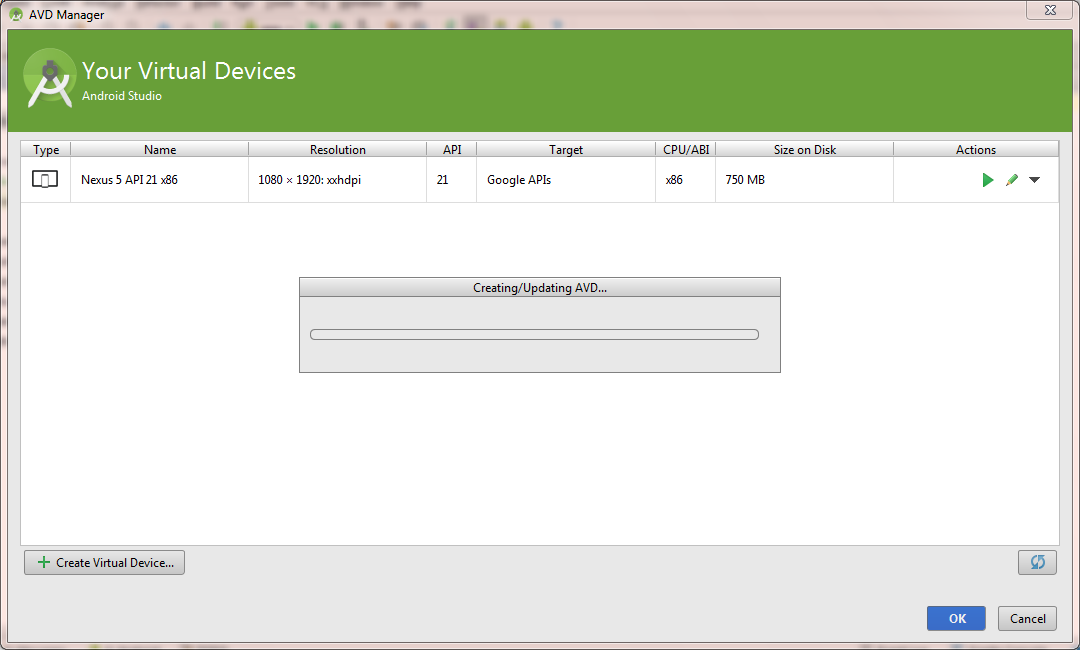Click the AVD Manager title bar icon

16,14
